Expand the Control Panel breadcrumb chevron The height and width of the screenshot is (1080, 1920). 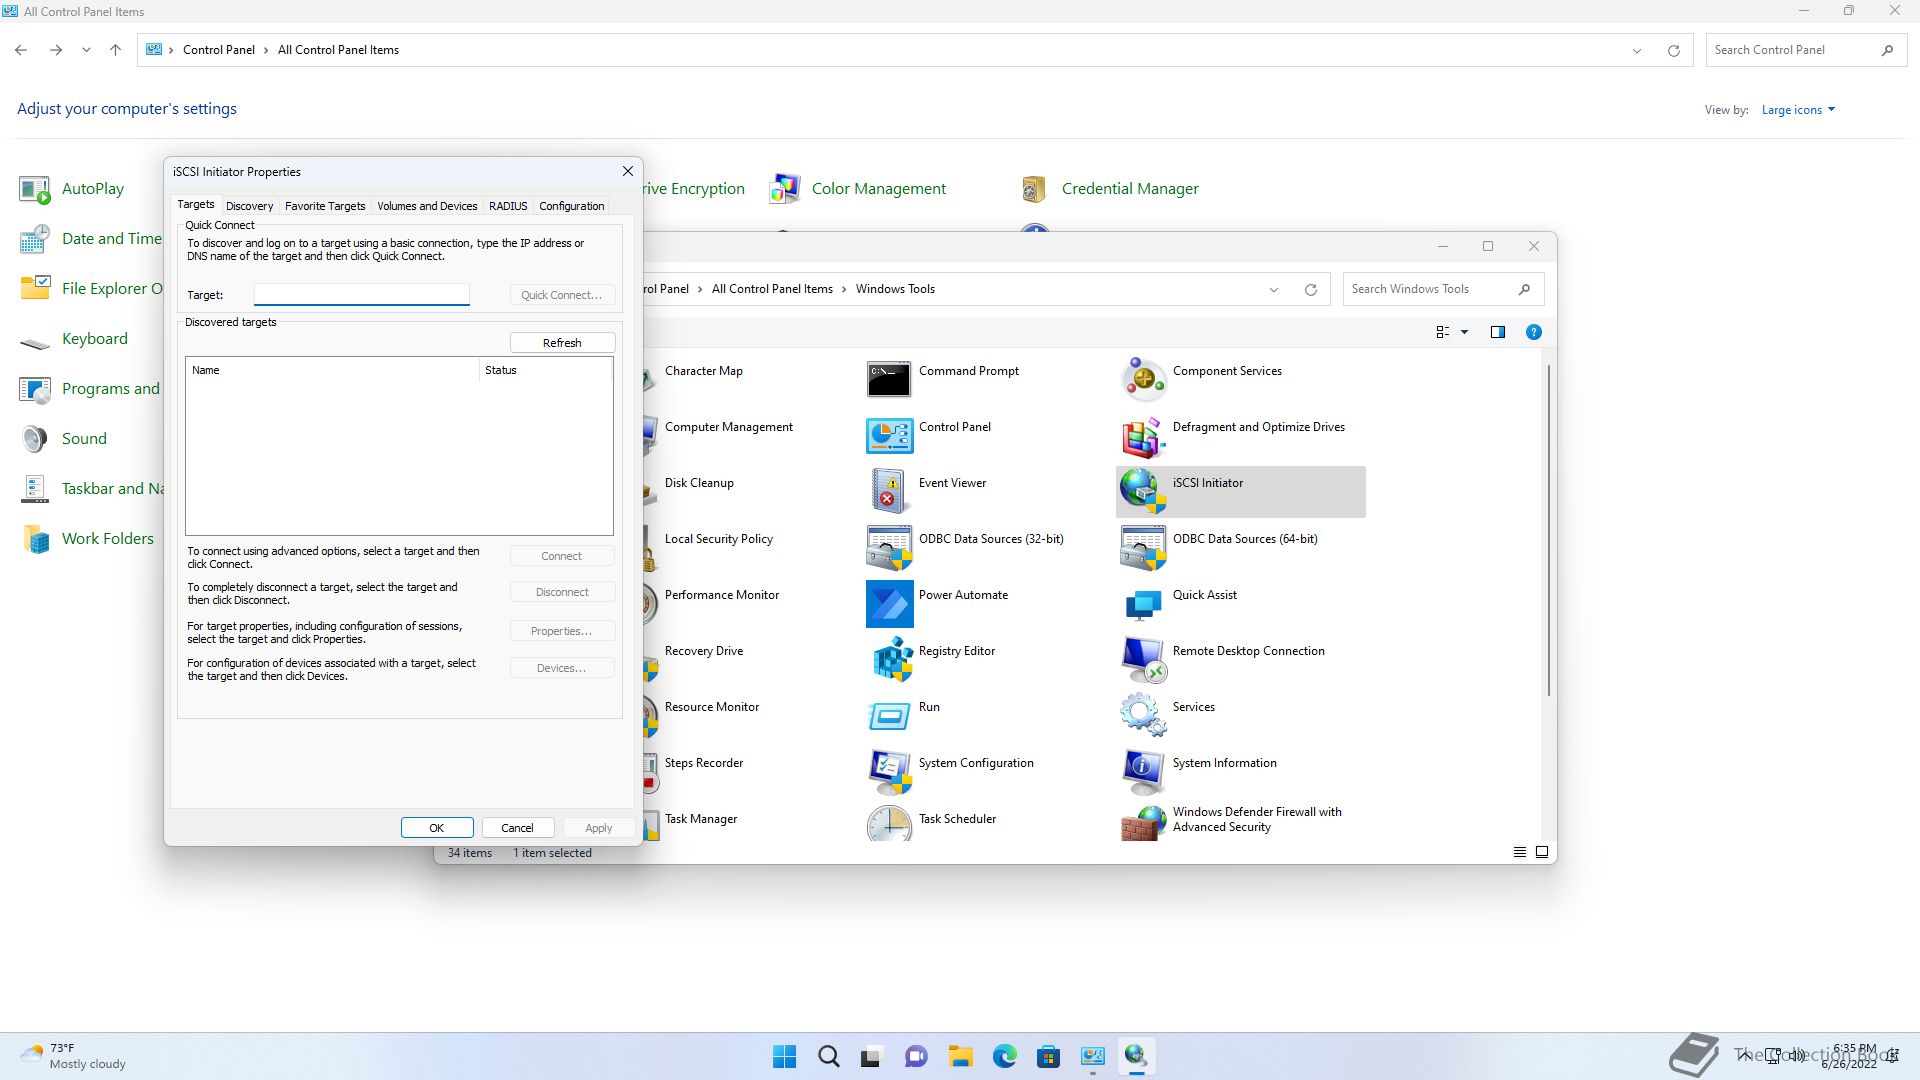(x=266, y=50)
